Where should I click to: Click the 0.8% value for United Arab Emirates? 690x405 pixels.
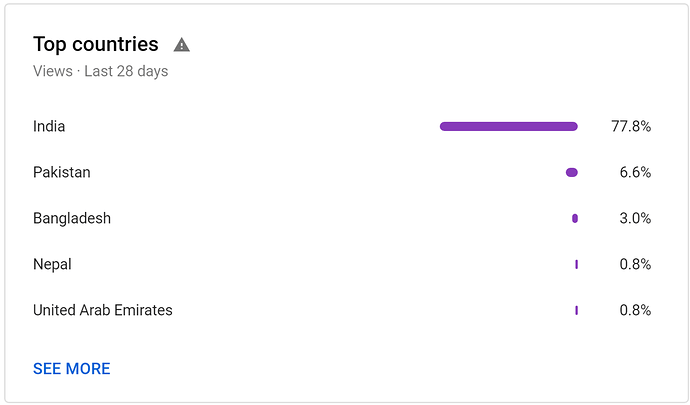click(635, 310)
